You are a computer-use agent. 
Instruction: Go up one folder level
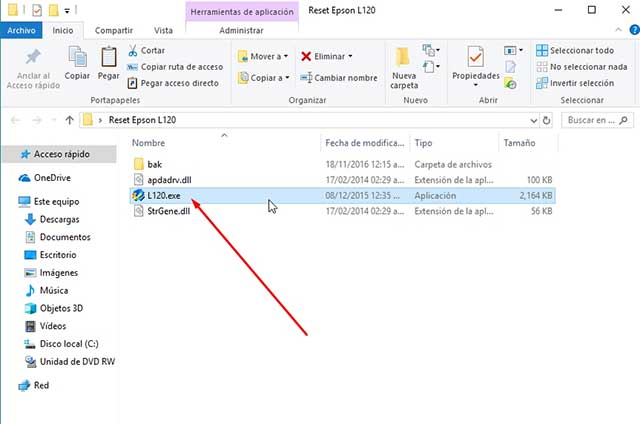pyautogui.click(x=69, y=120)
